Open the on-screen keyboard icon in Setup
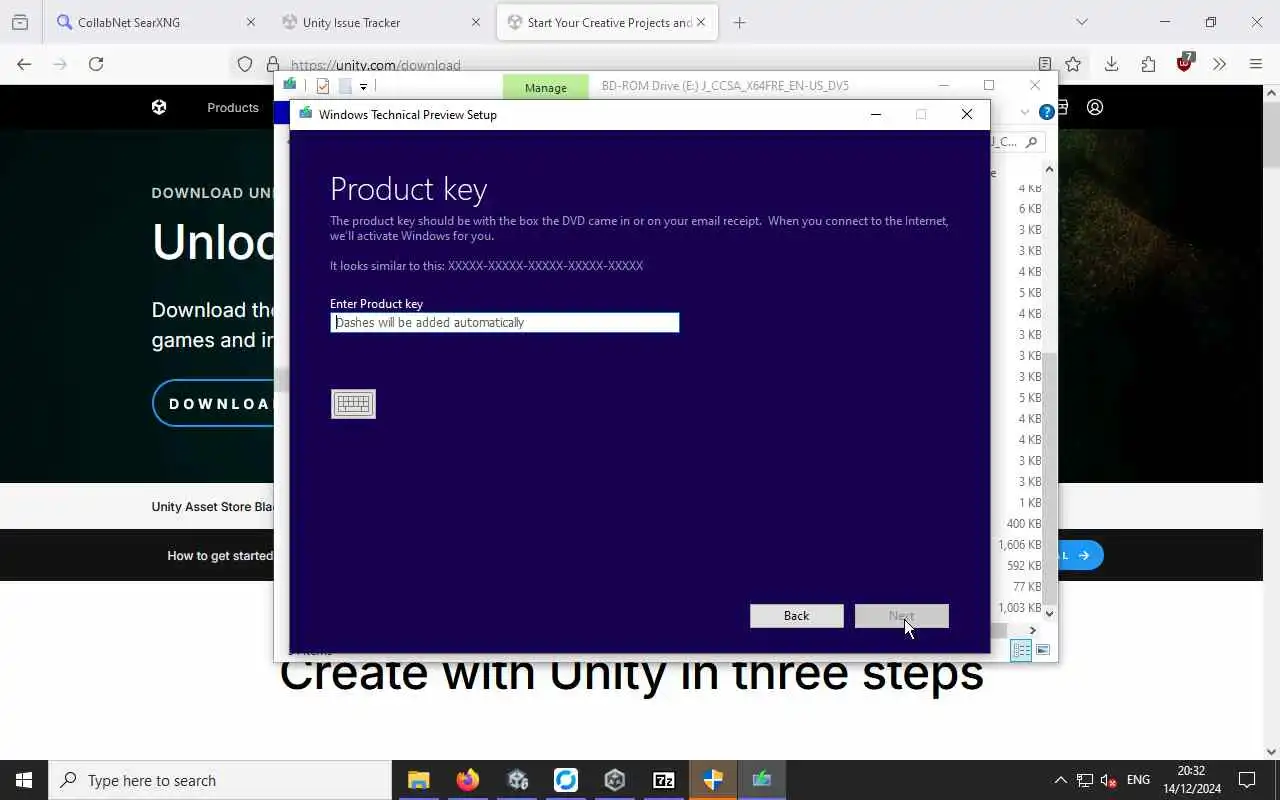The width and height of the screenshot is (1280, 800). click(353, 404)
